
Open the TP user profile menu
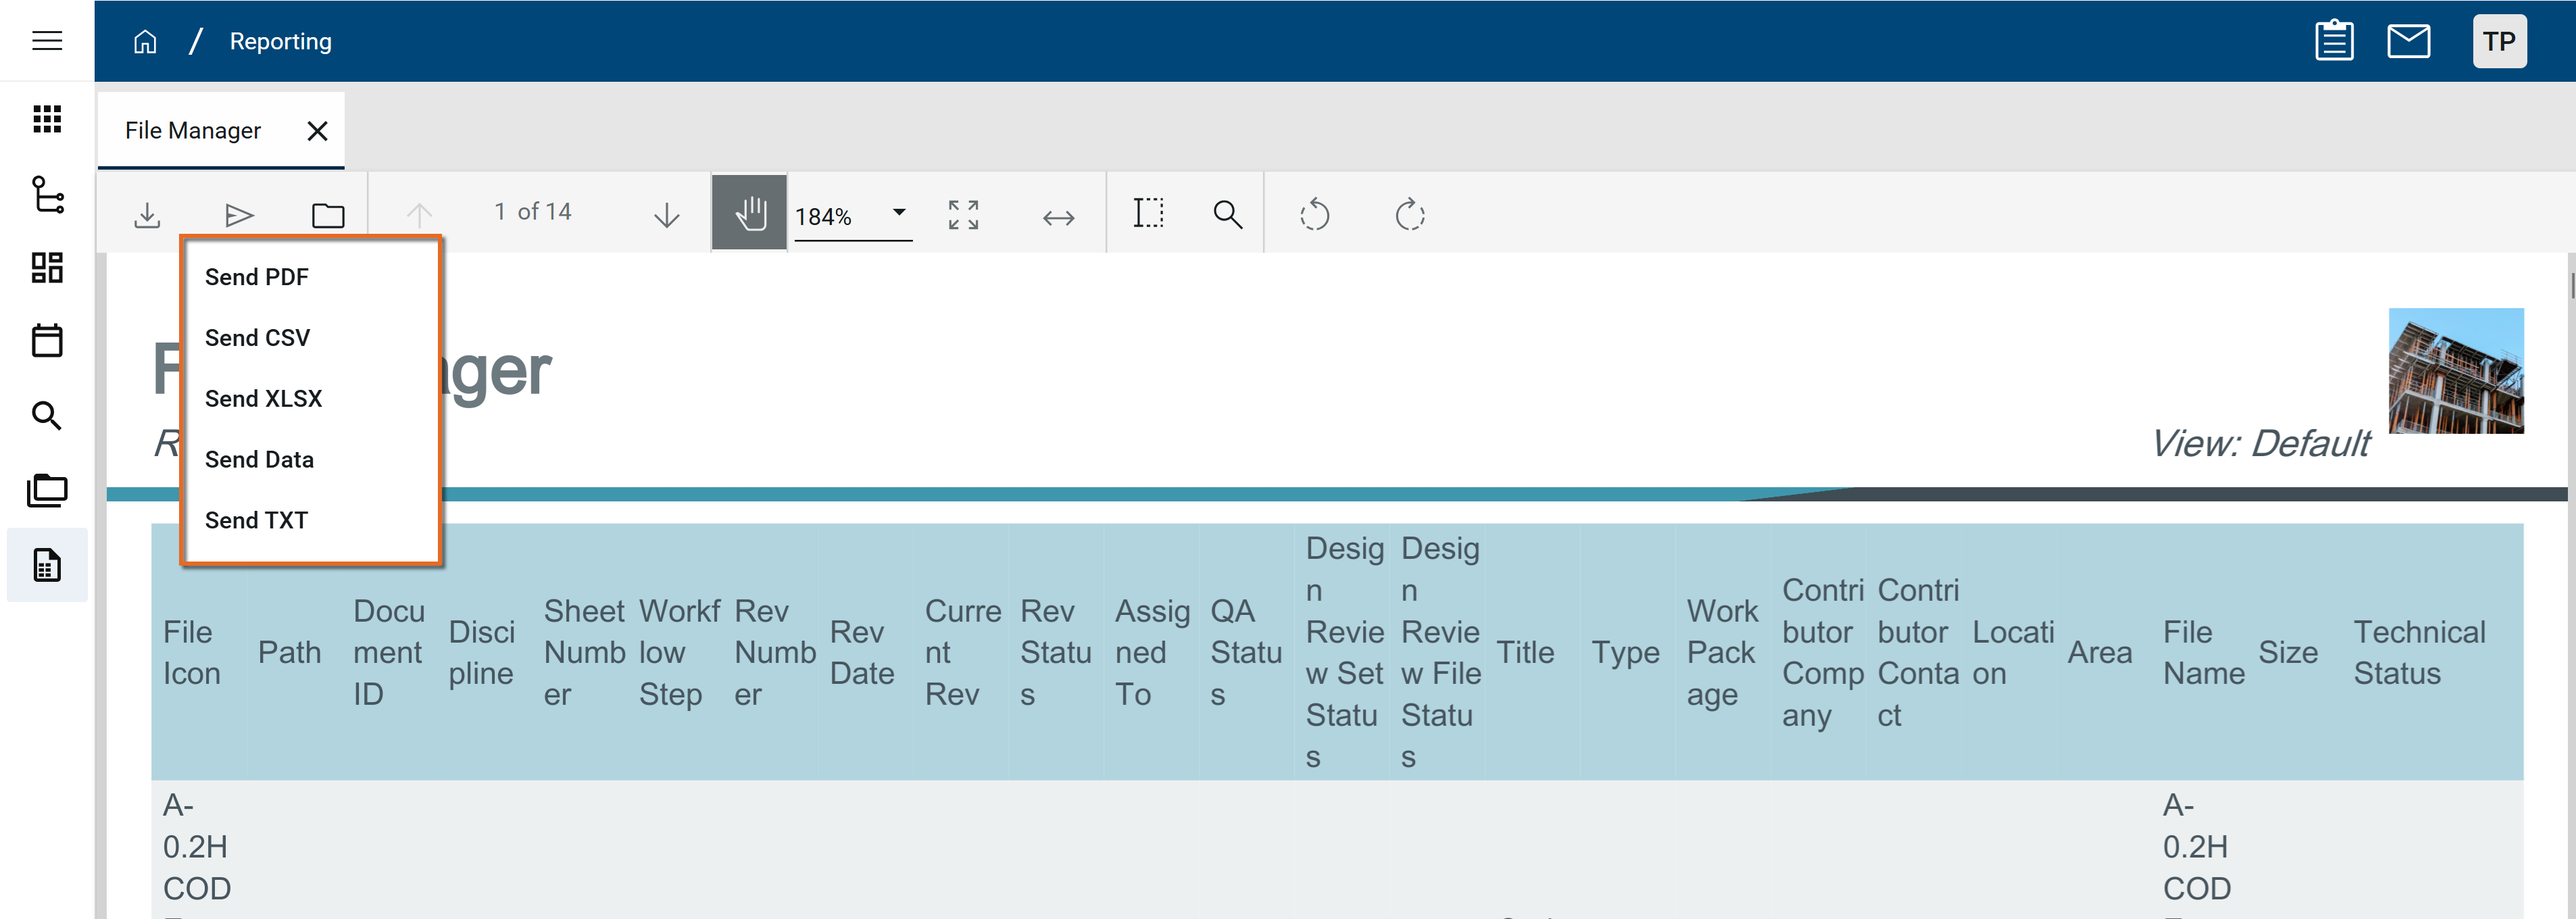[x=2498, y=41]
